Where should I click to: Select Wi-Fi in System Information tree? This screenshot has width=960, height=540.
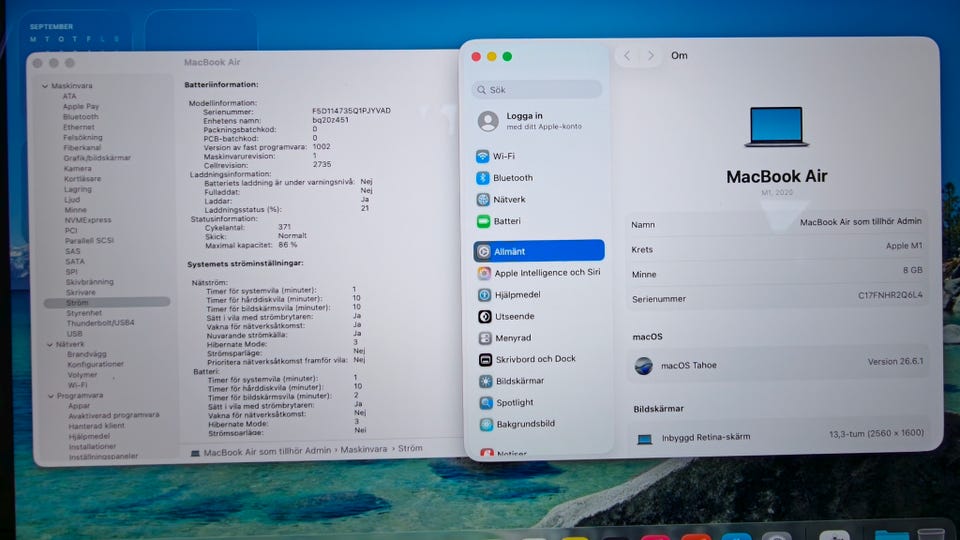click(78, 385)
